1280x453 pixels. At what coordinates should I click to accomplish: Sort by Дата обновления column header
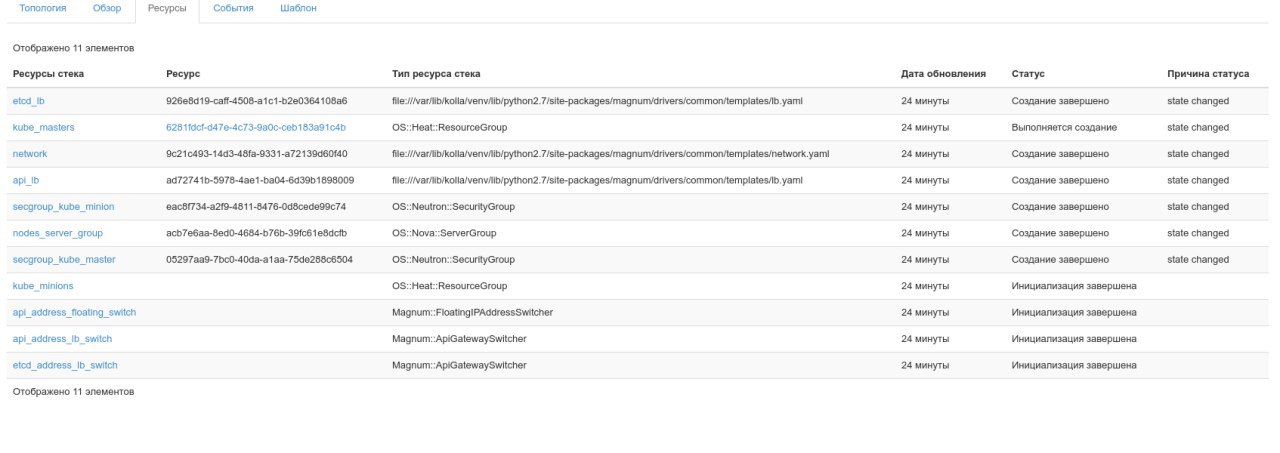[943, 74]
